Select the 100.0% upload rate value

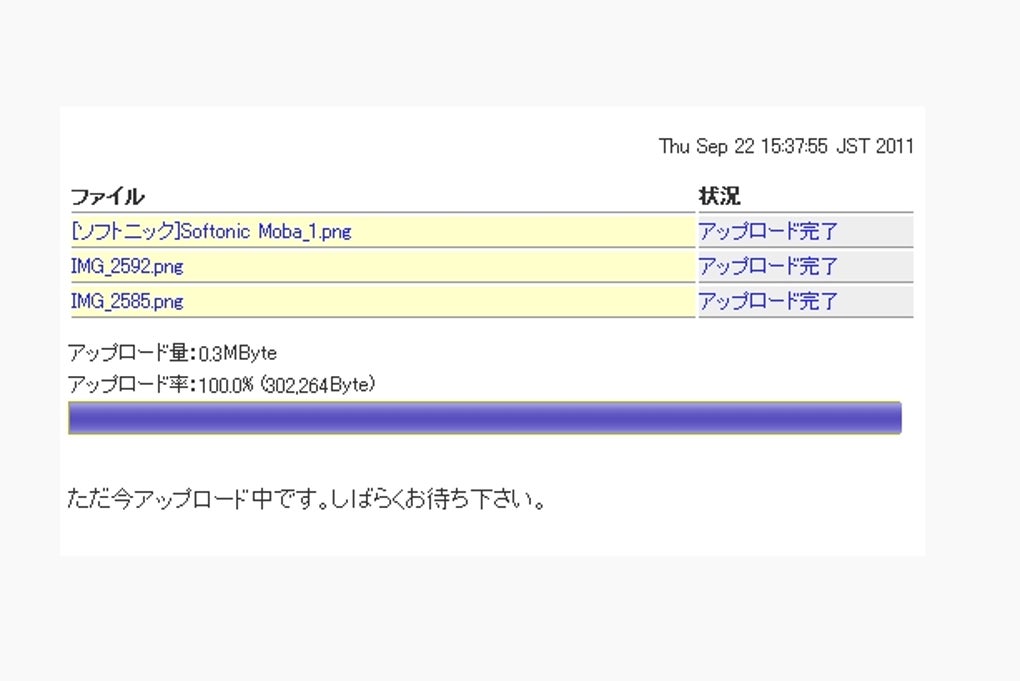(x=226, y=384)
